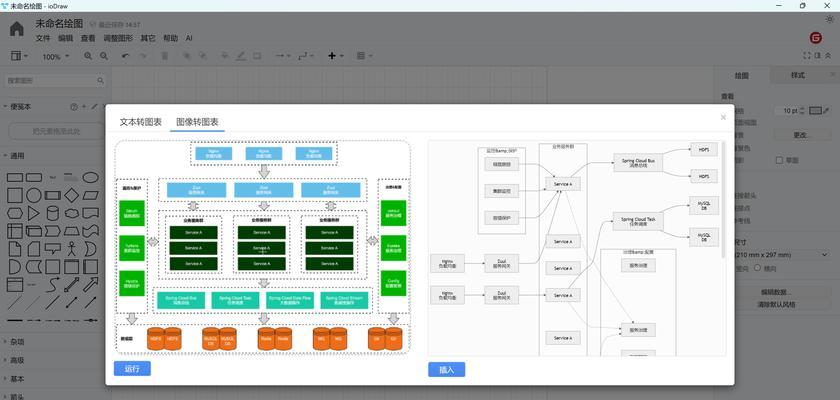Viewport: 840px width, 400px height.
Task: Click the scratchpad edit pencil icon
Action: (x=95, y=107)
